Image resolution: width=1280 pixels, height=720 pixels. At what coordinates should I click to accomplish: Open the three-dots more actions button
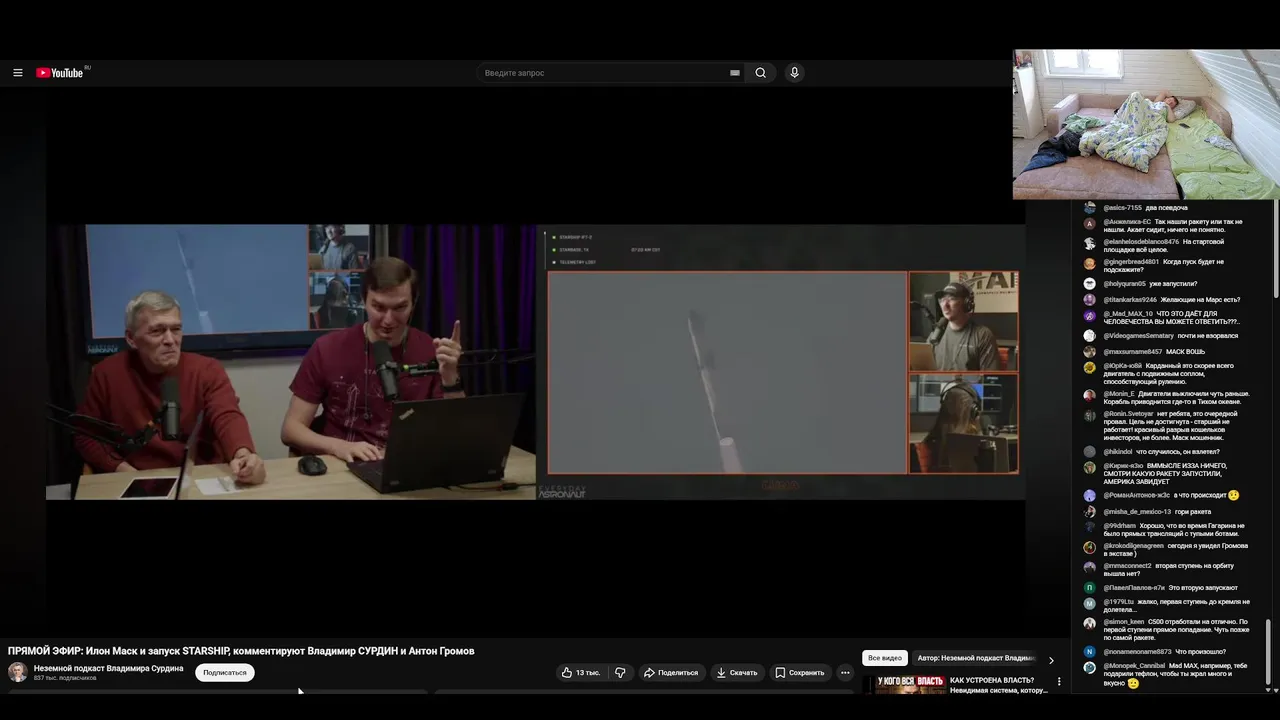click(x=845, y=673)
